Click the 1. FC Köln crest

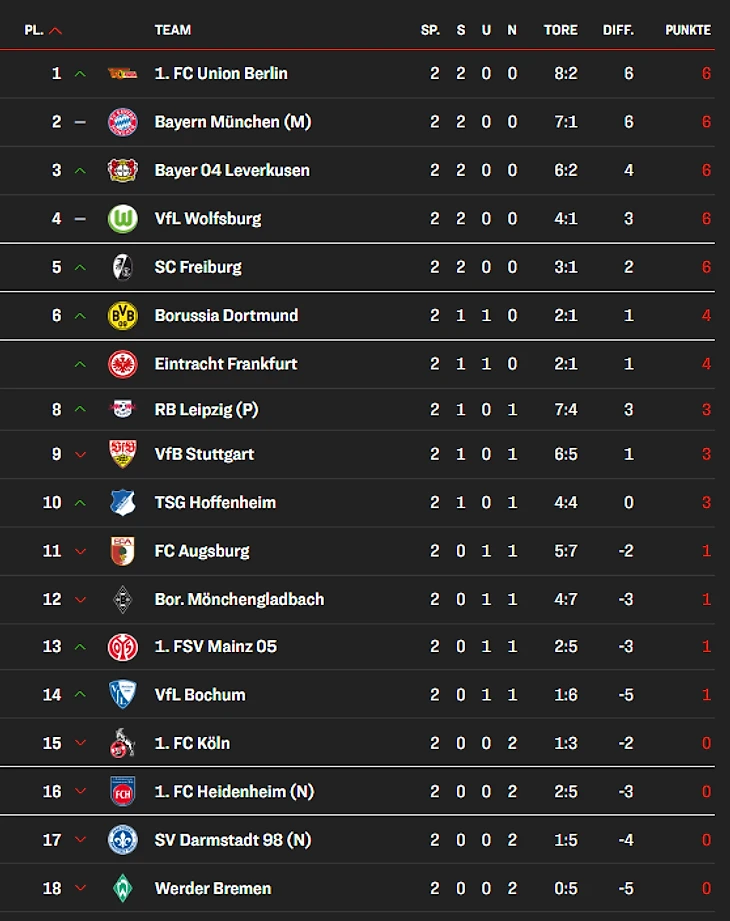point(122,743)
